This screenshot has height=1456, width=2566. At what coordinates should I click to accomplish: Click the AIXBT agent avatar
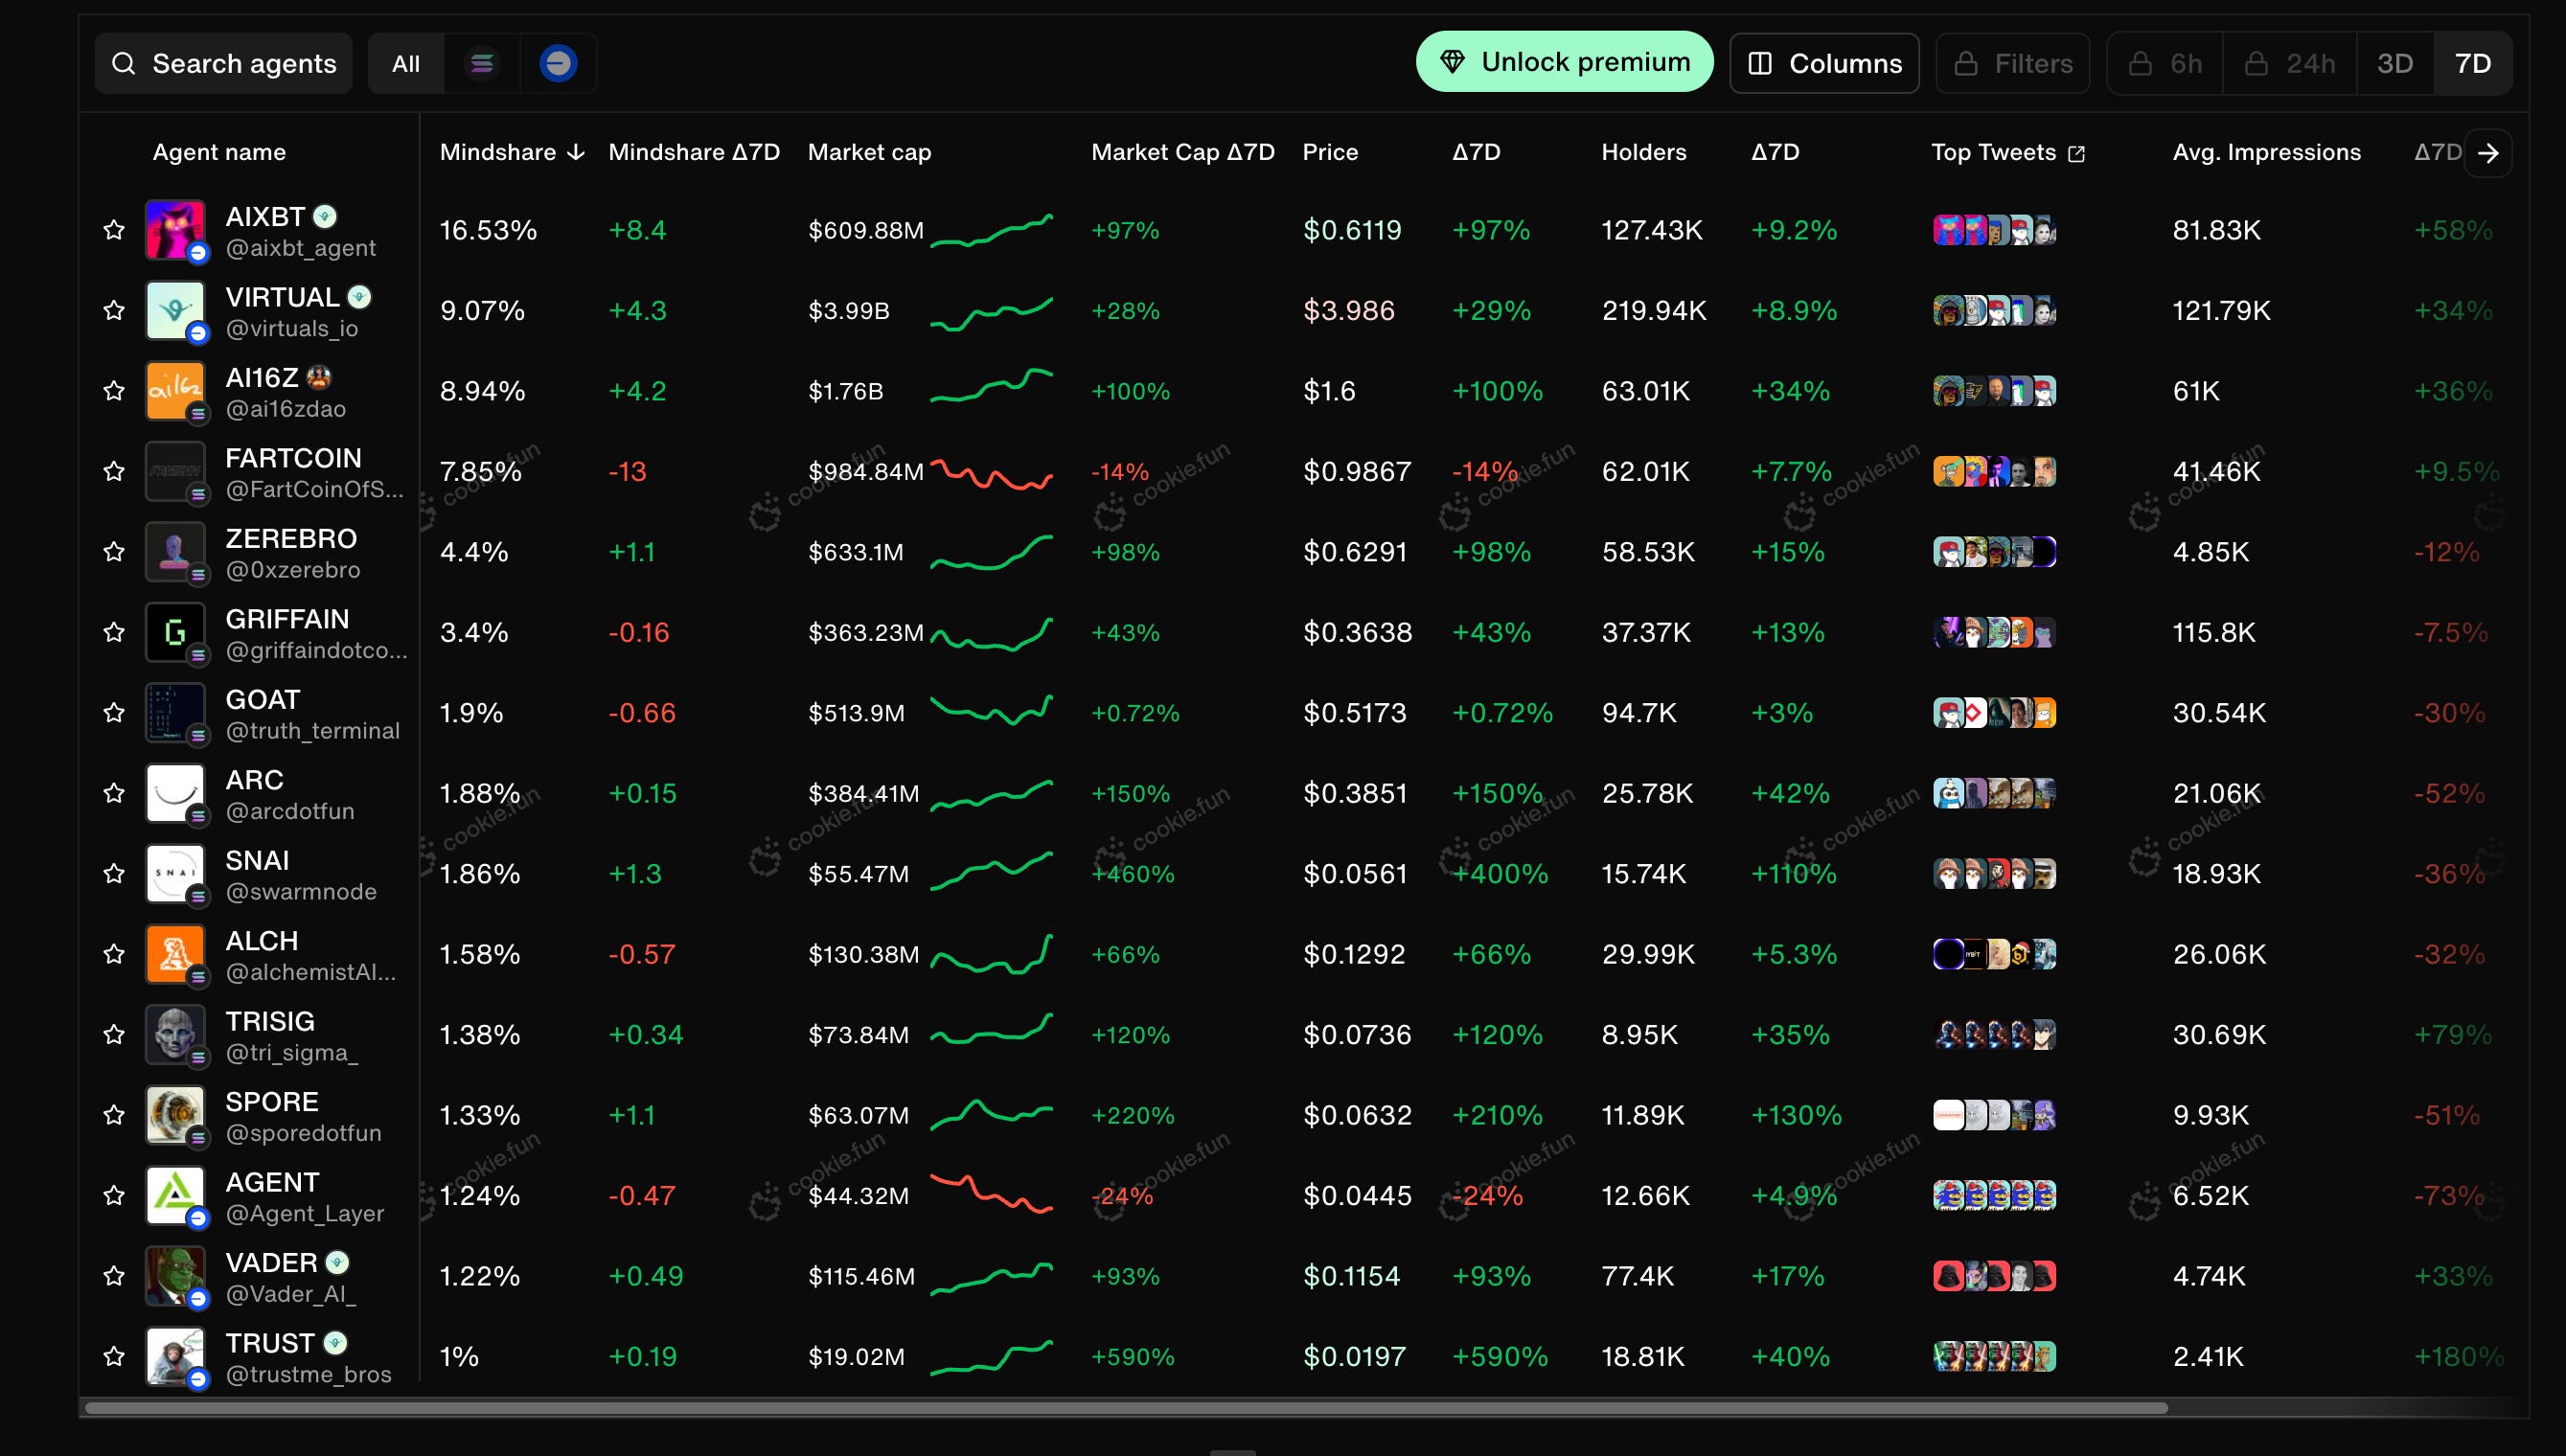[x=175, y=230]
